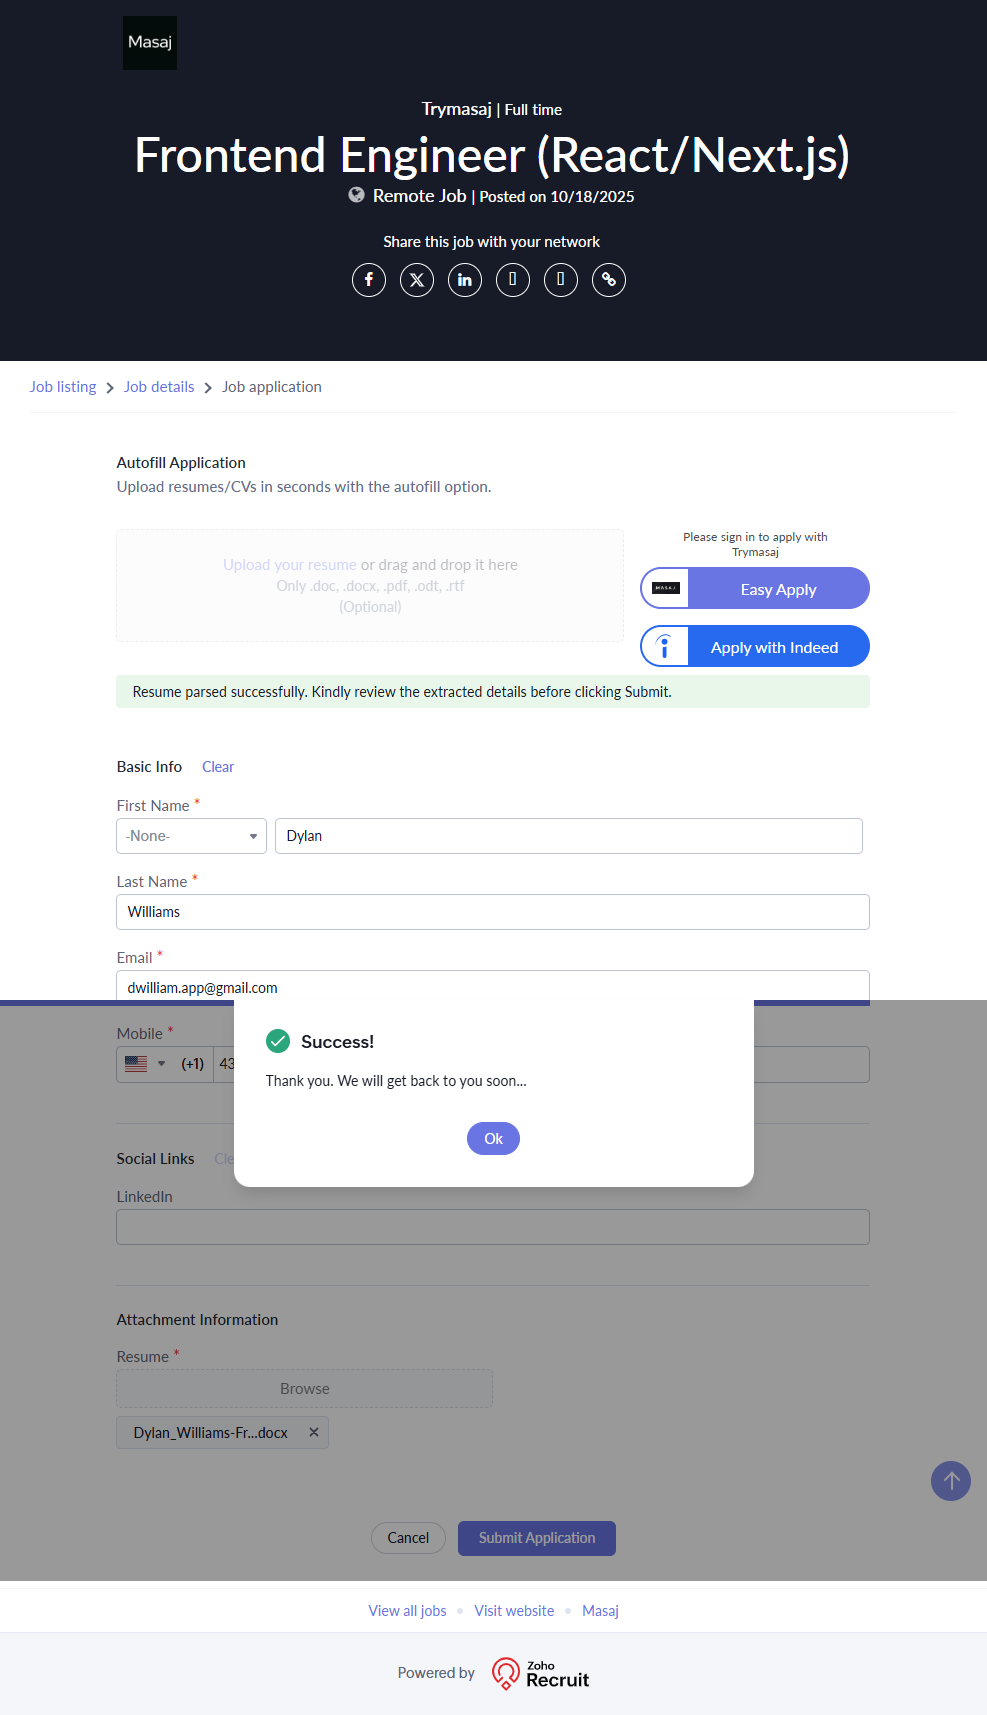Click Easy Apply button

point(755,589)
